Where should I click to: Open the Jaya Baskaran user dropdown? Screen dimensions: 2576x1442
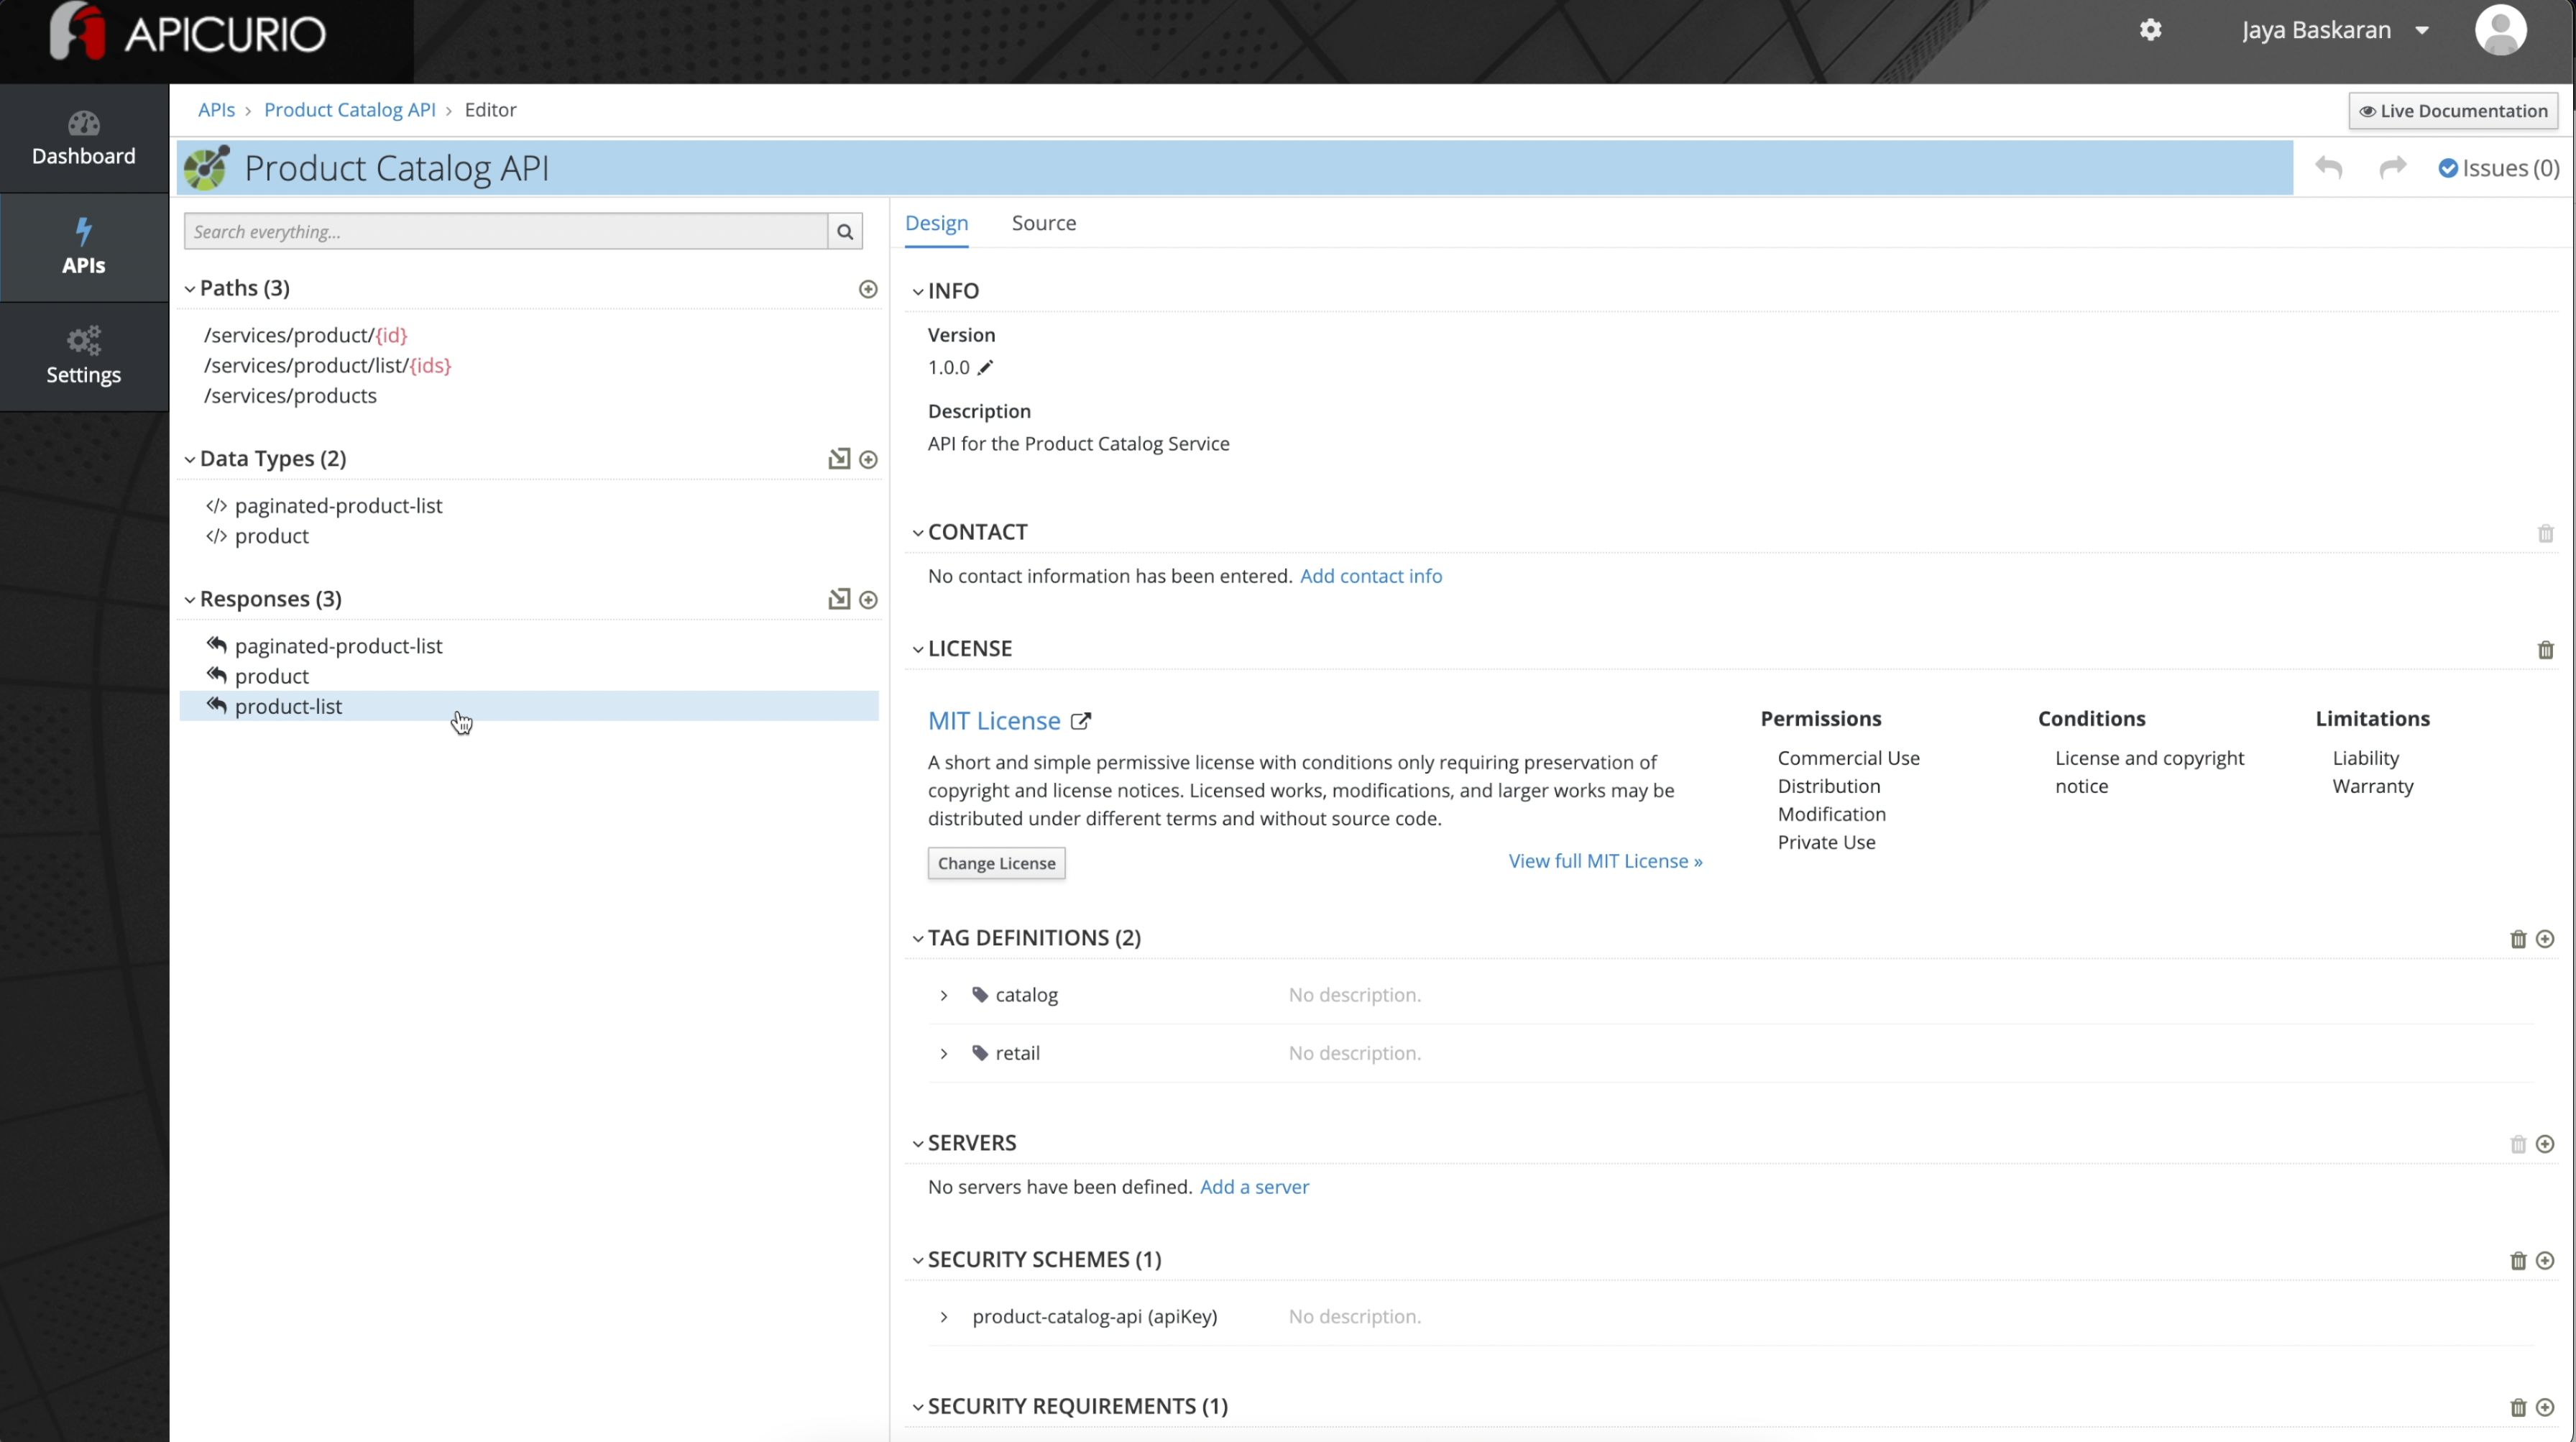tap(2335, 30)
